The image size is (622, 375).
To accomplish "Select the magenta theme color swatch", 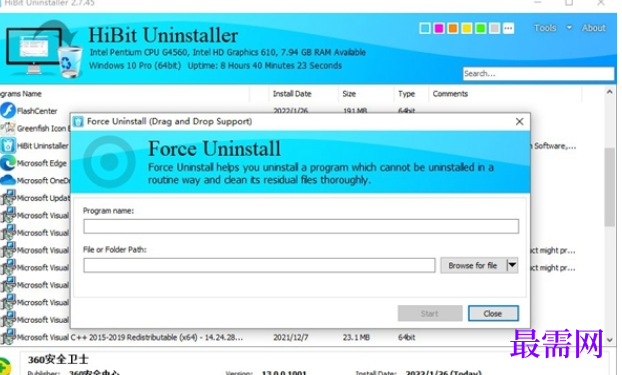I will [x=439, y=28].
